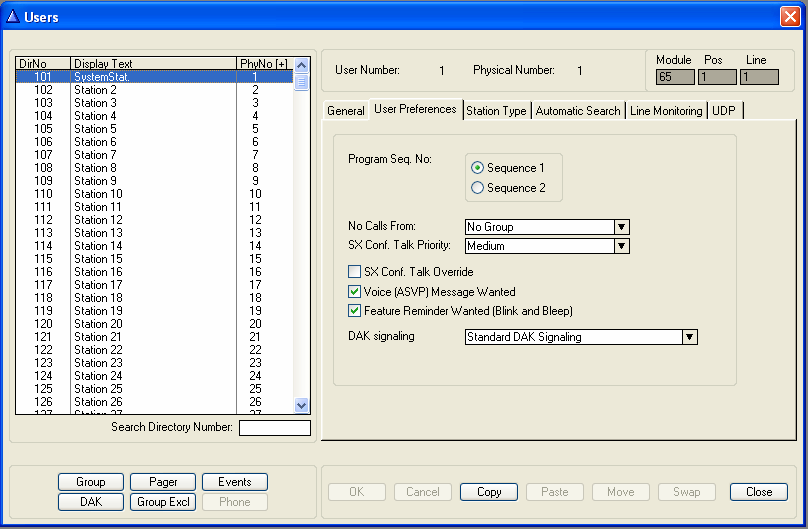Expand SX Conf. Talk Priority dropdown
808x529 pixels.
pos(621,246)
